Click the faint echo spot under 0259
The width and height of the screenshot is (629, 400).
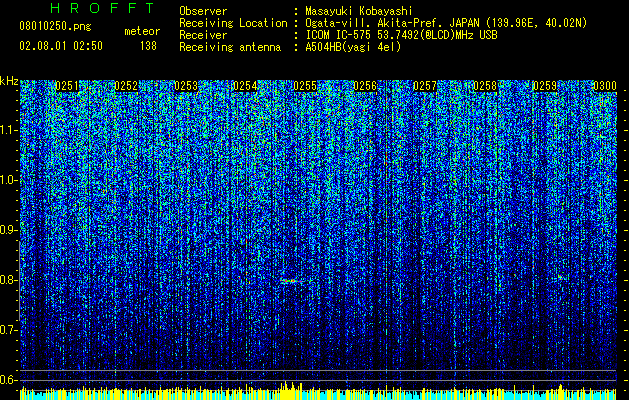tap(560, 277)
